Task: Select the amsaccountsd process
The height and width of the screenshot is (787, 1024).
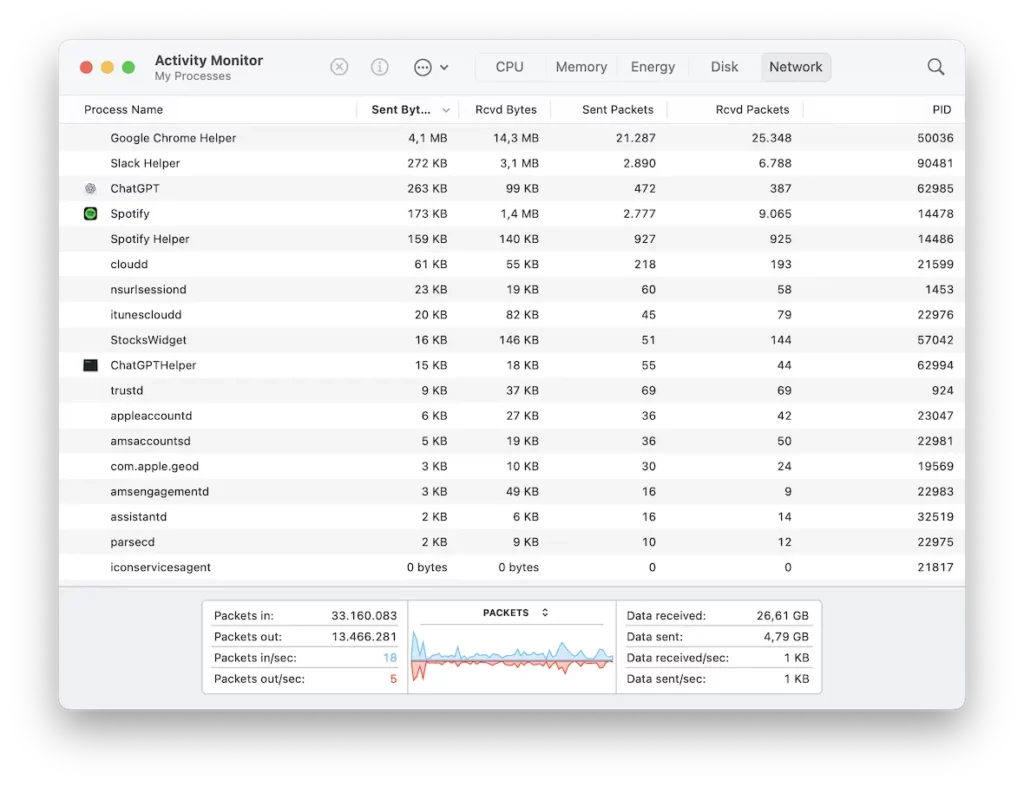Action: pos(150,441)
